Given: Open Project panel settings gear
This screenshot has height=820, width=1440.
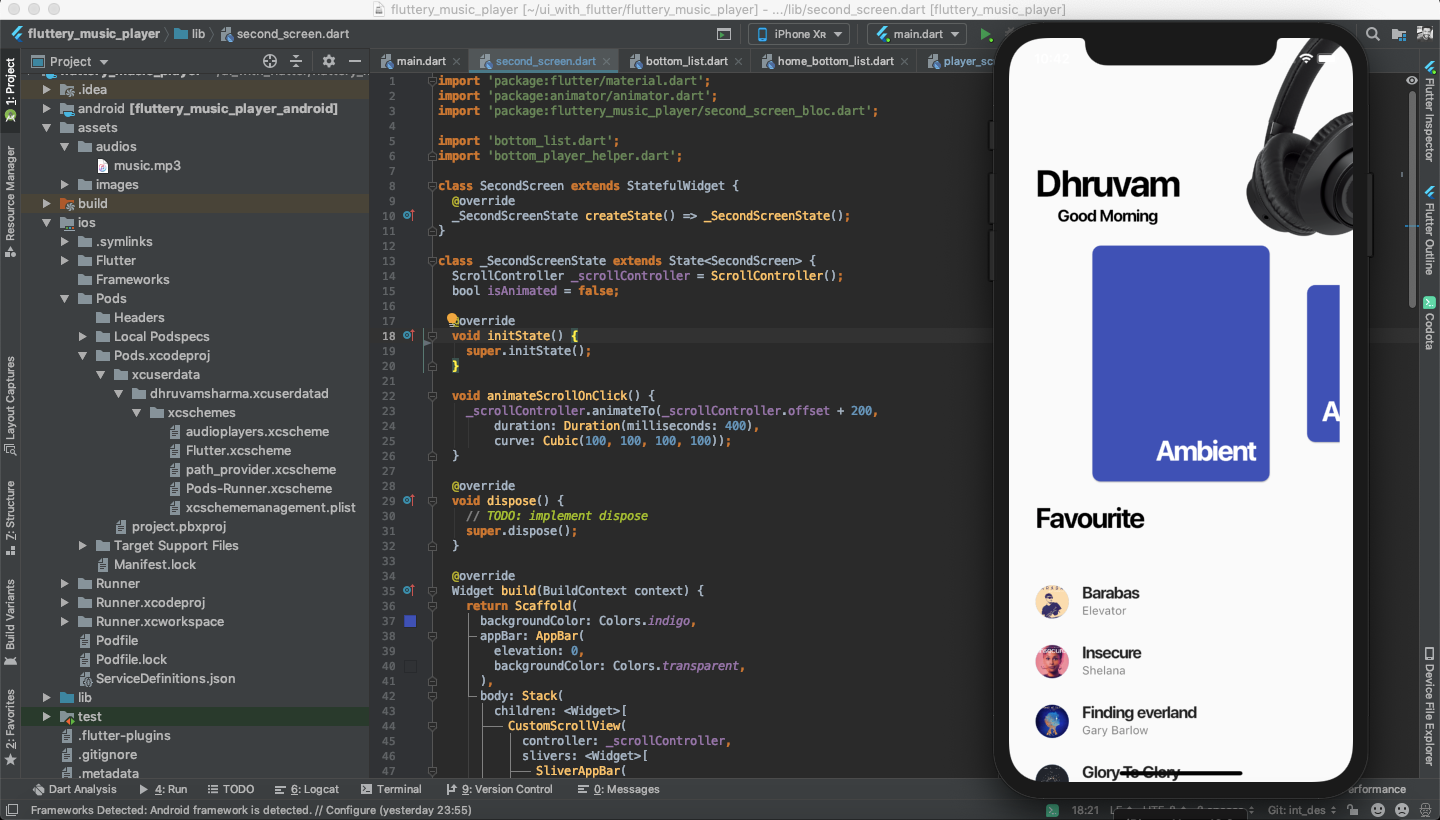Looking at the screenshot, I should coord(329,61).
